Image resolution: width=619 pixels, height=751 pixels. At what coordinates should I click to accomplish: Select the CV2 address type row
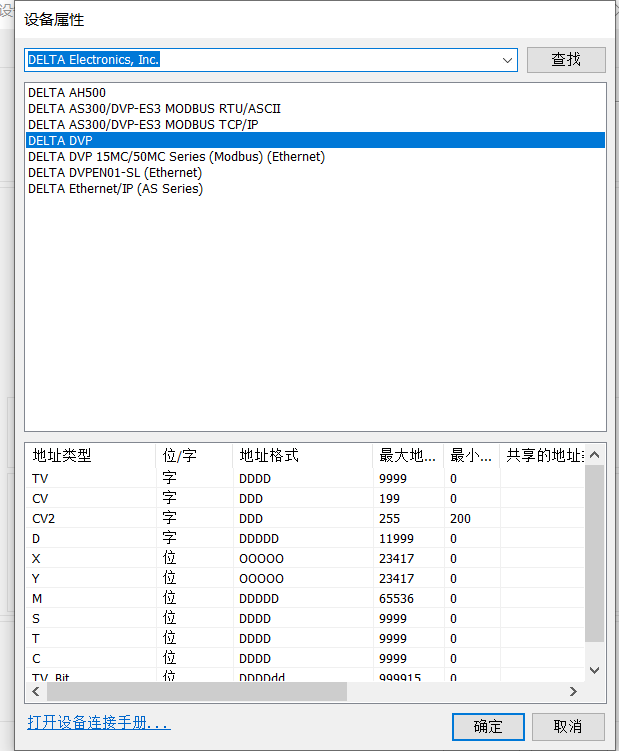coord(305,519)
